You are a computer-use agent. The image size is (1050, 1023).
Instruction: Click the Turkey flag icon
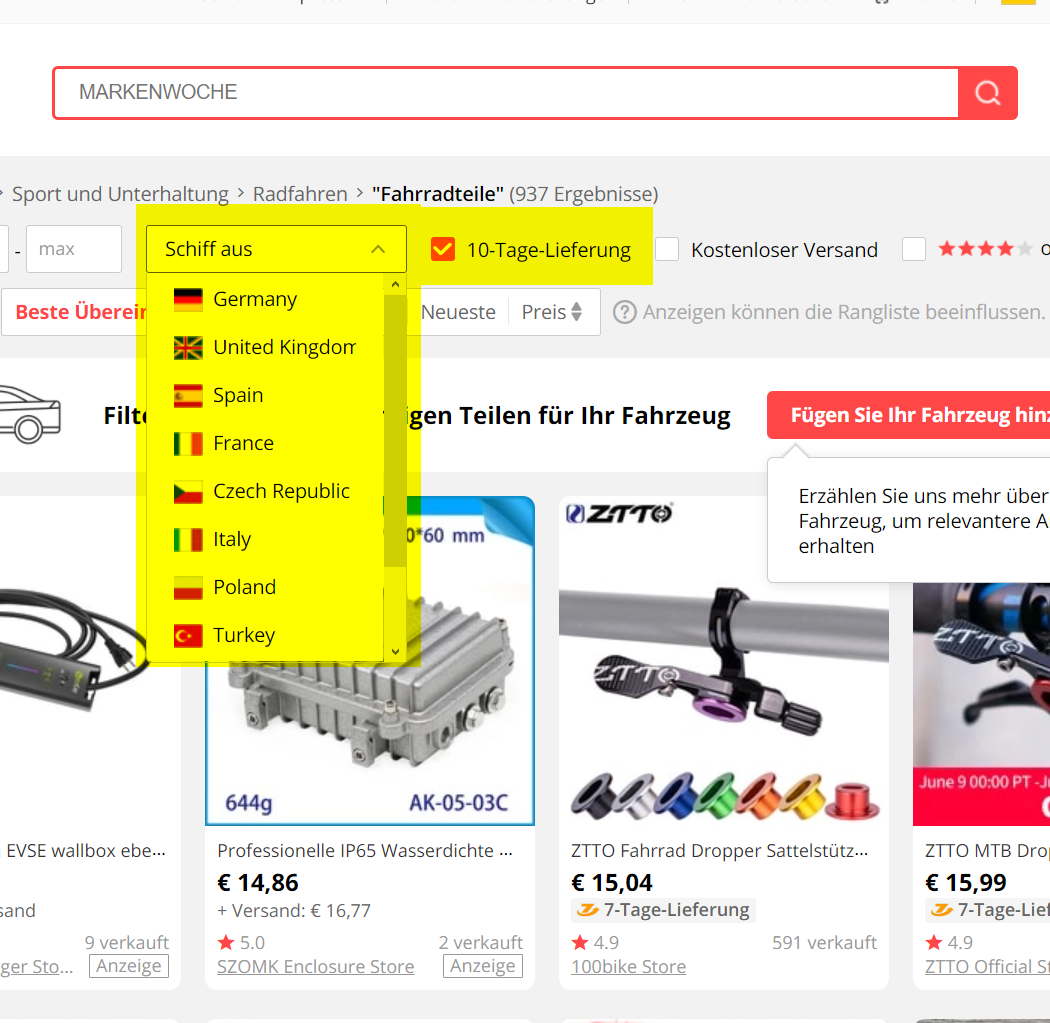[x=188, y=635]
